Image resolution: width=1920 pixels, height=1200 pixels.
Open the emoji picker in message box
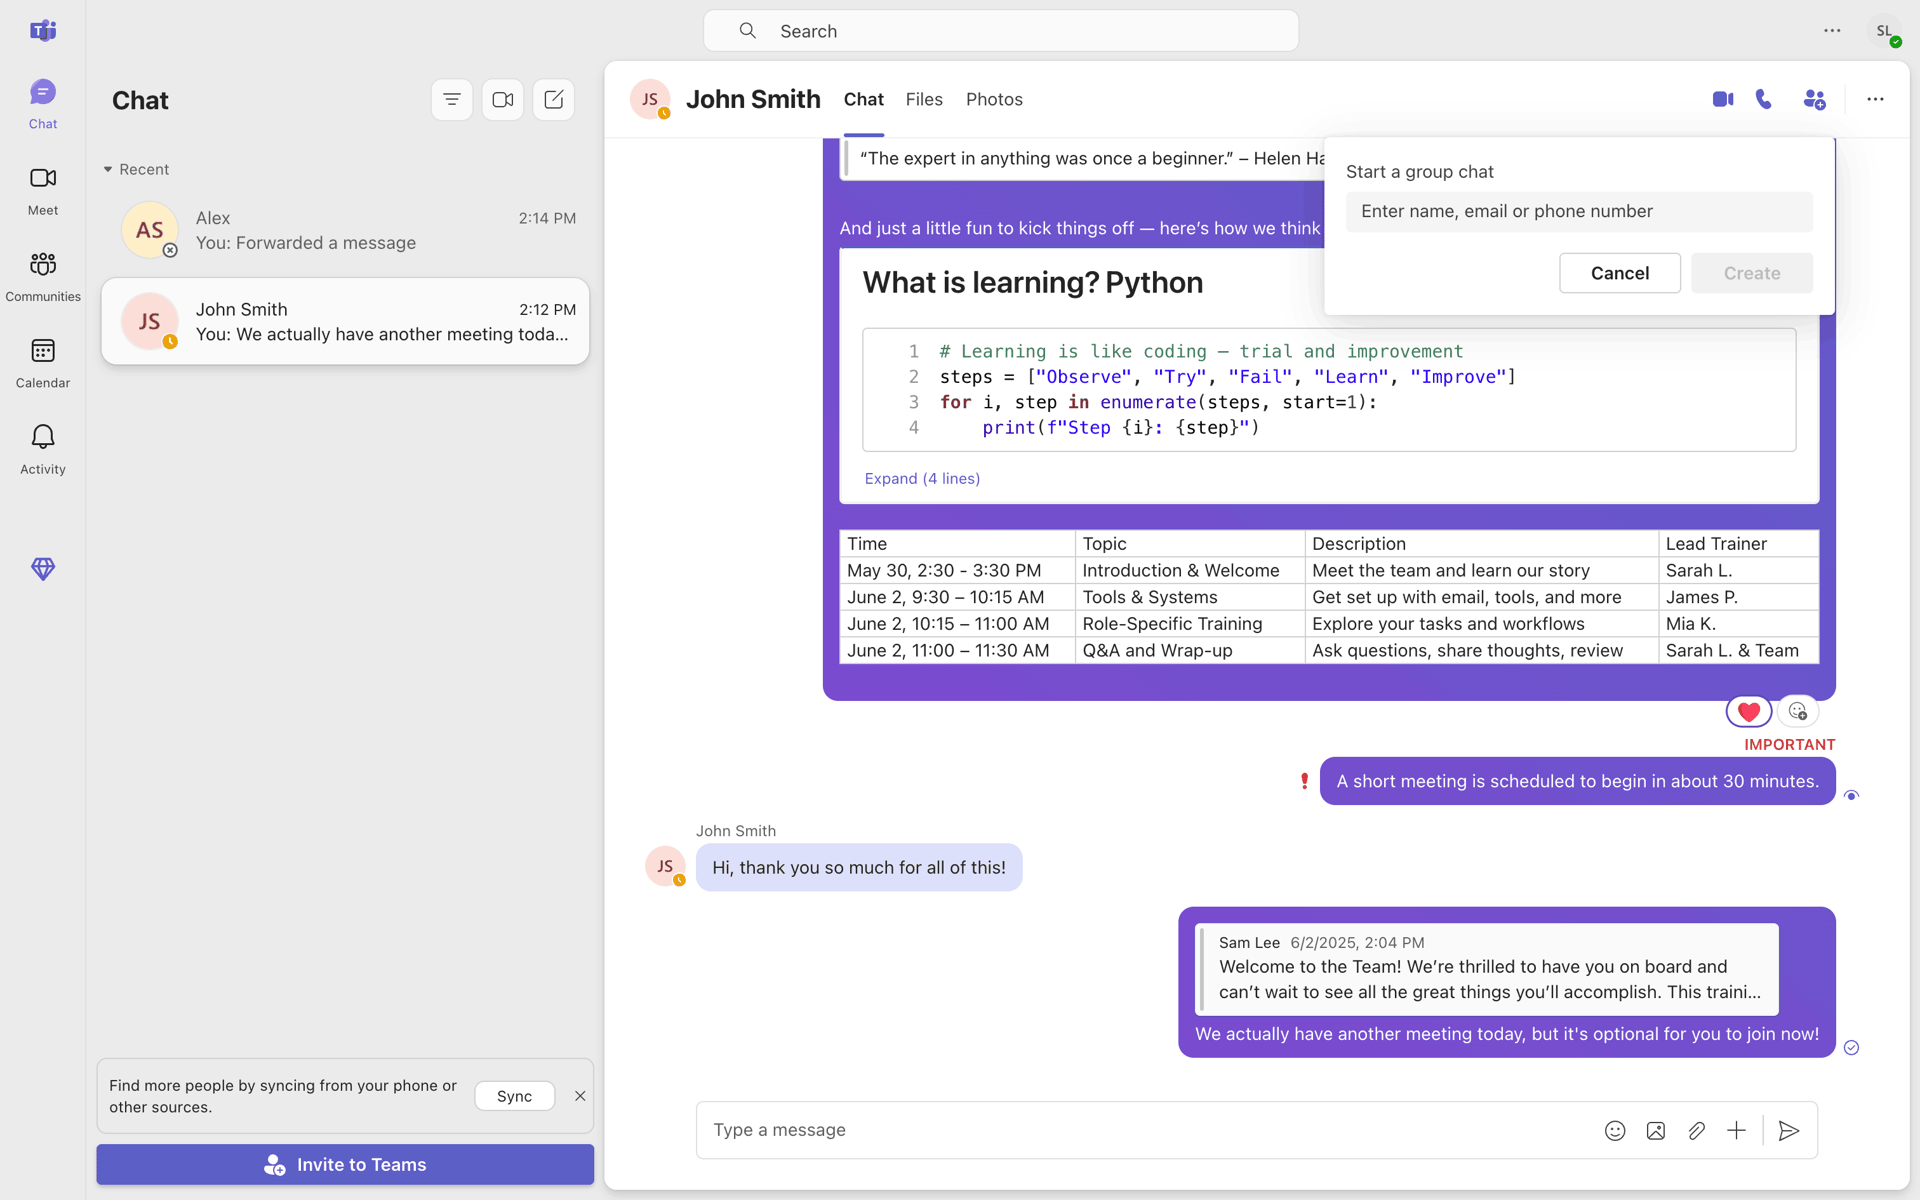[x=1615, y=1130]
